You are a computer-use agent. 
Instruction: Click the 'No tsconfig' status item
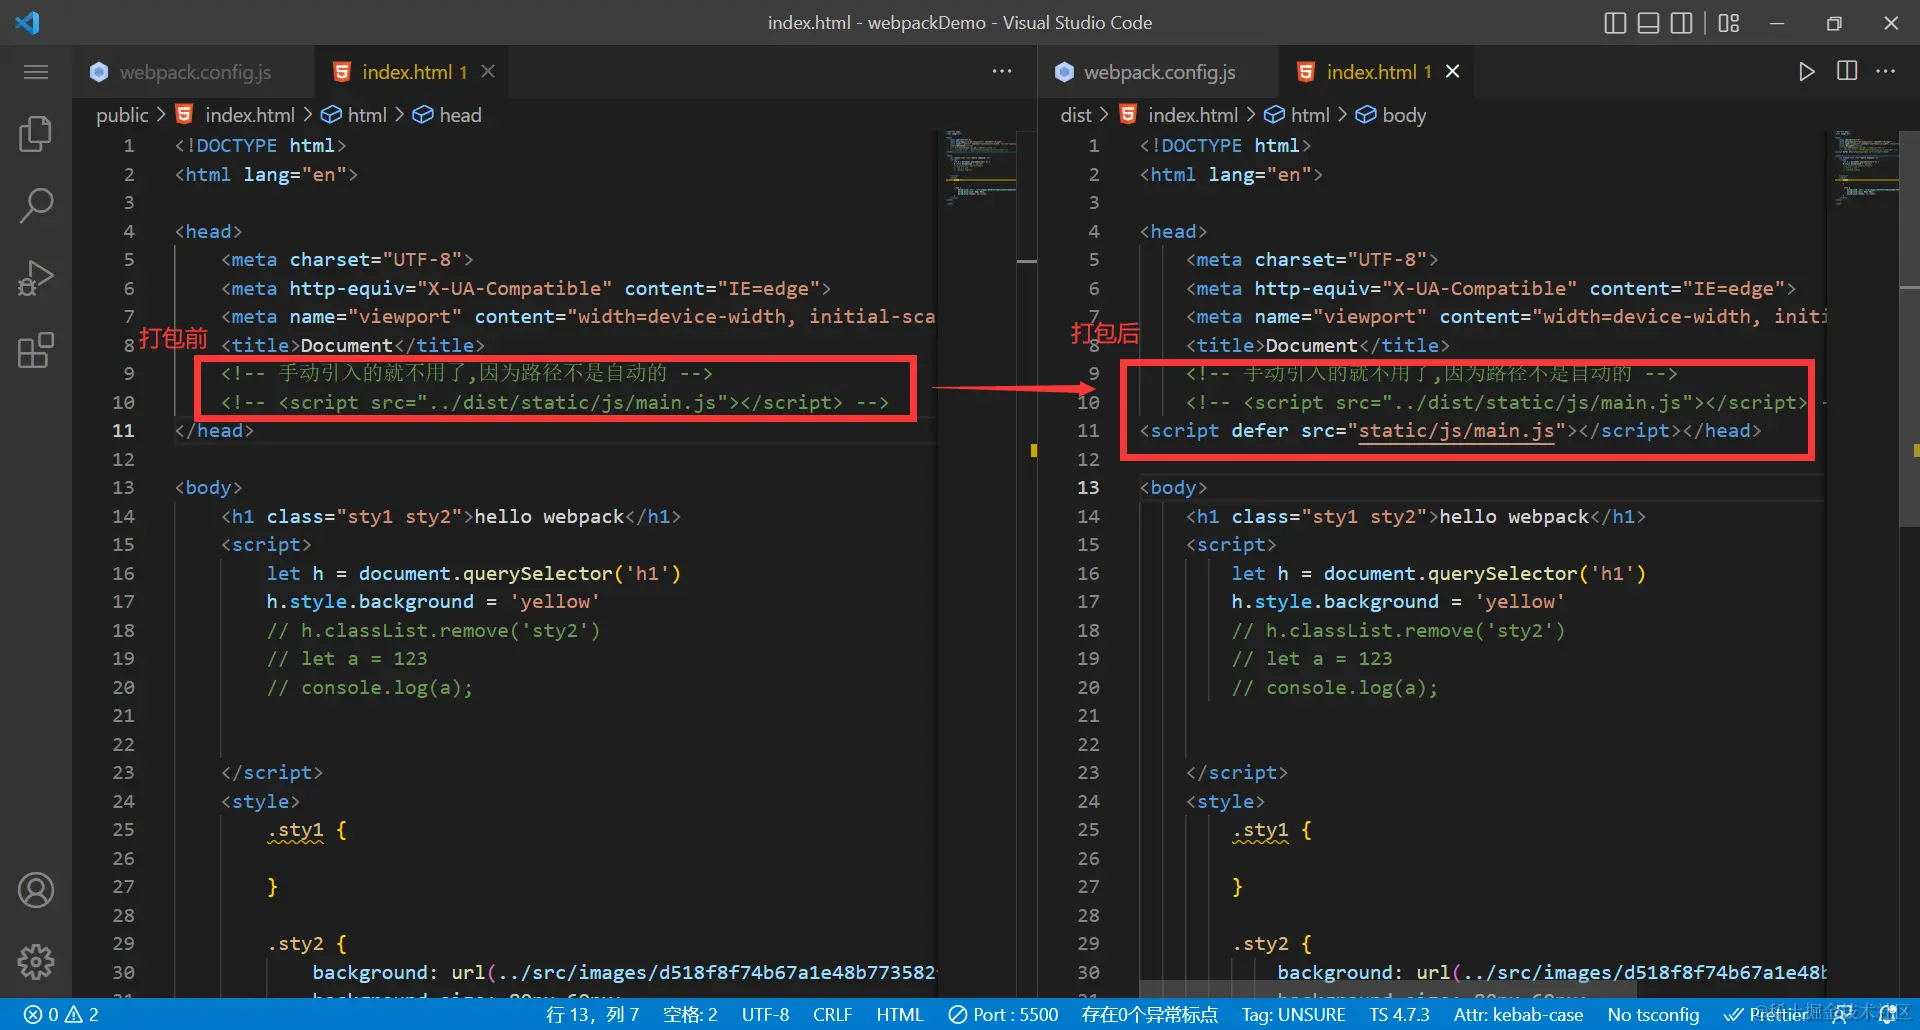[1653, 1014]
